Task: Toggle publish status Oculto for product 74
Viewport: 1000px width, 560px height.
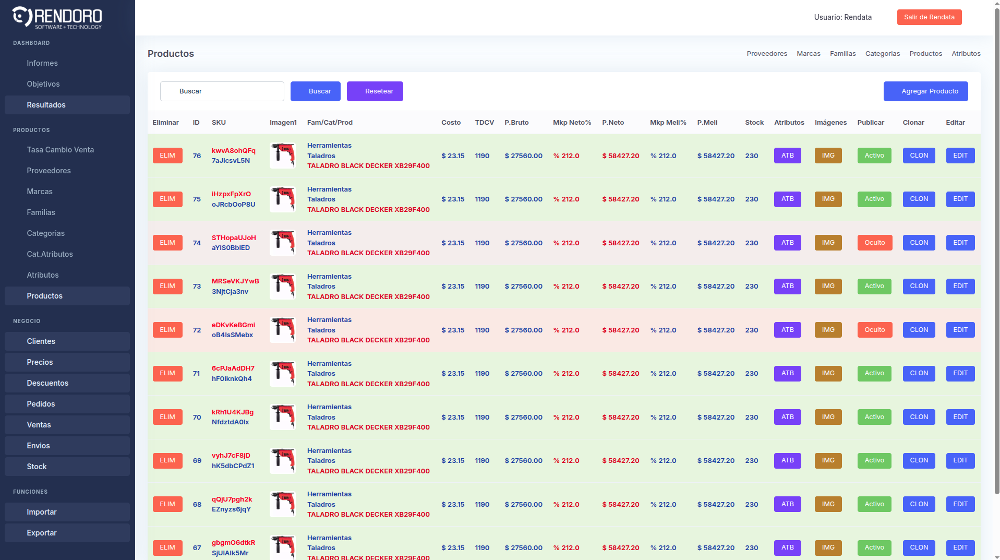Action: (874, 243)
